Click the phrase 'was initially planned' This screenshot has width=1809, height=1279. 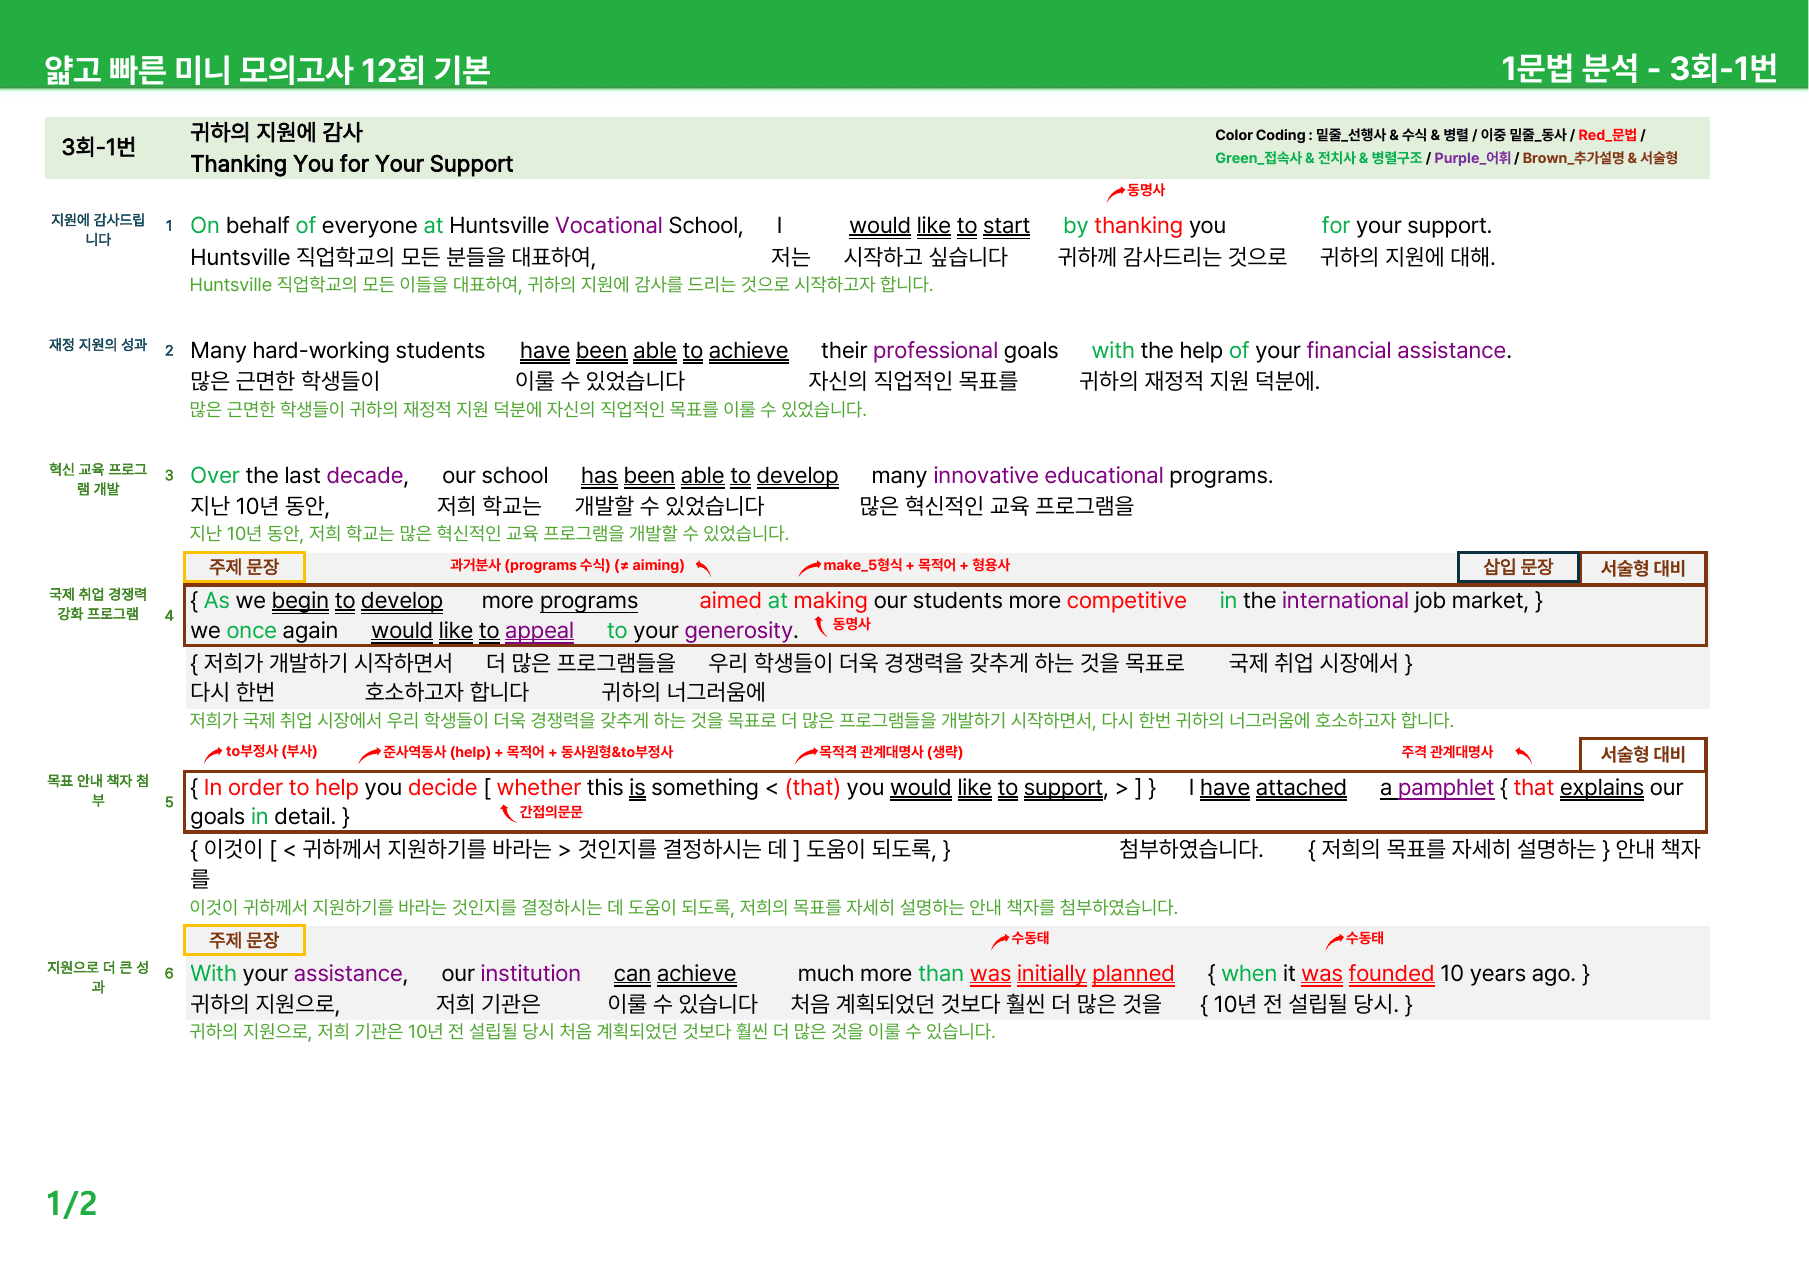[x=1072, y=974]
